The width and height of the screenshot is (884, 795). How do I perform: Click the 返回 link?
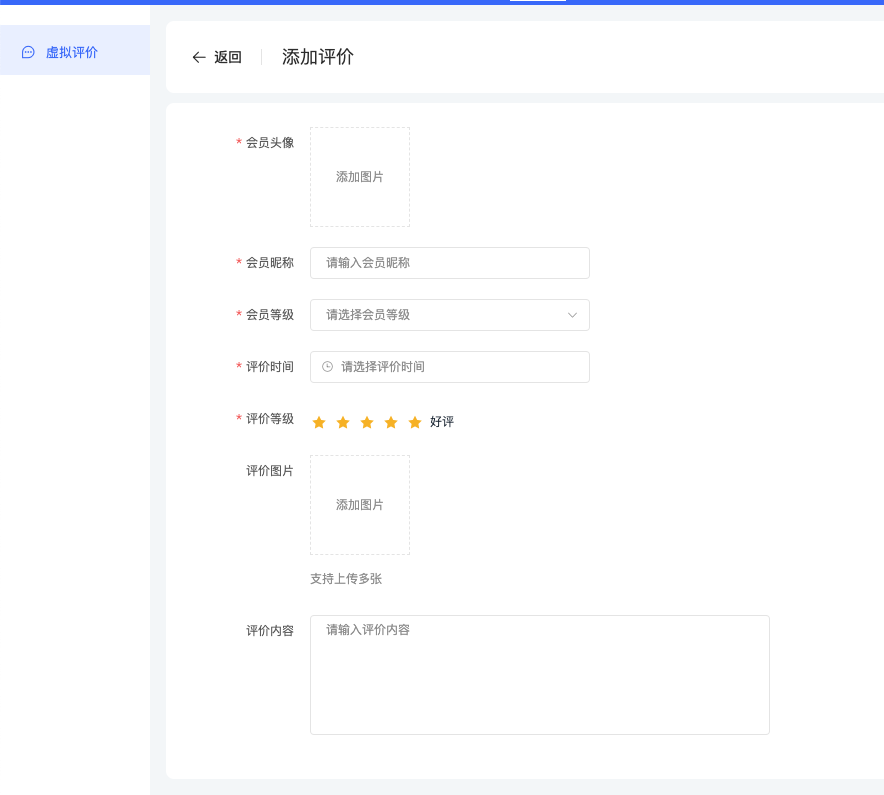(x=228, y=57)
